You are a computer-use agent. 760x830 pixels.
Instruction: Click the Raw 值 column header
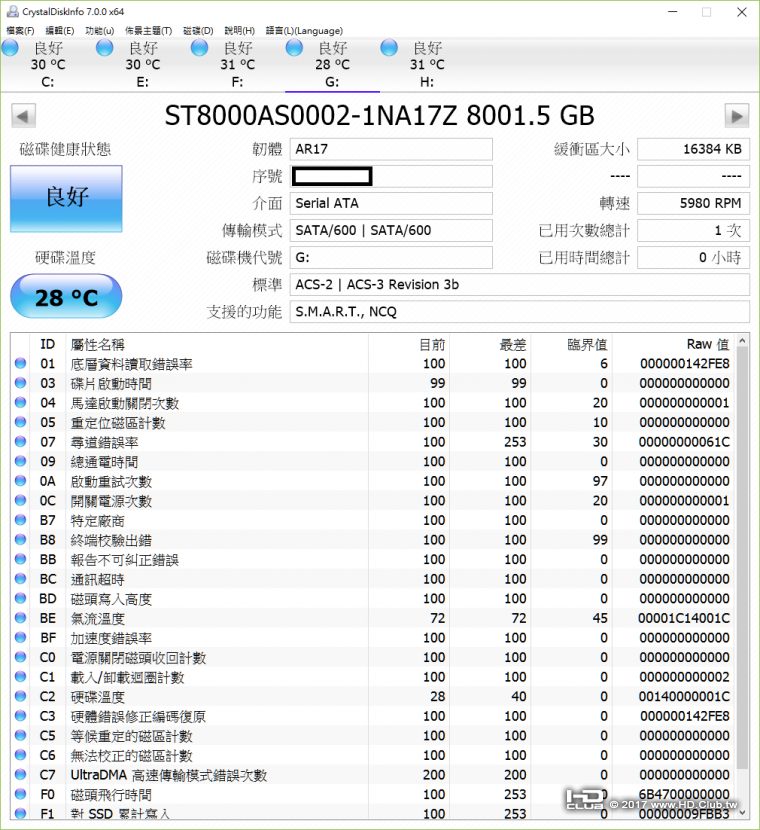point(708,345)
